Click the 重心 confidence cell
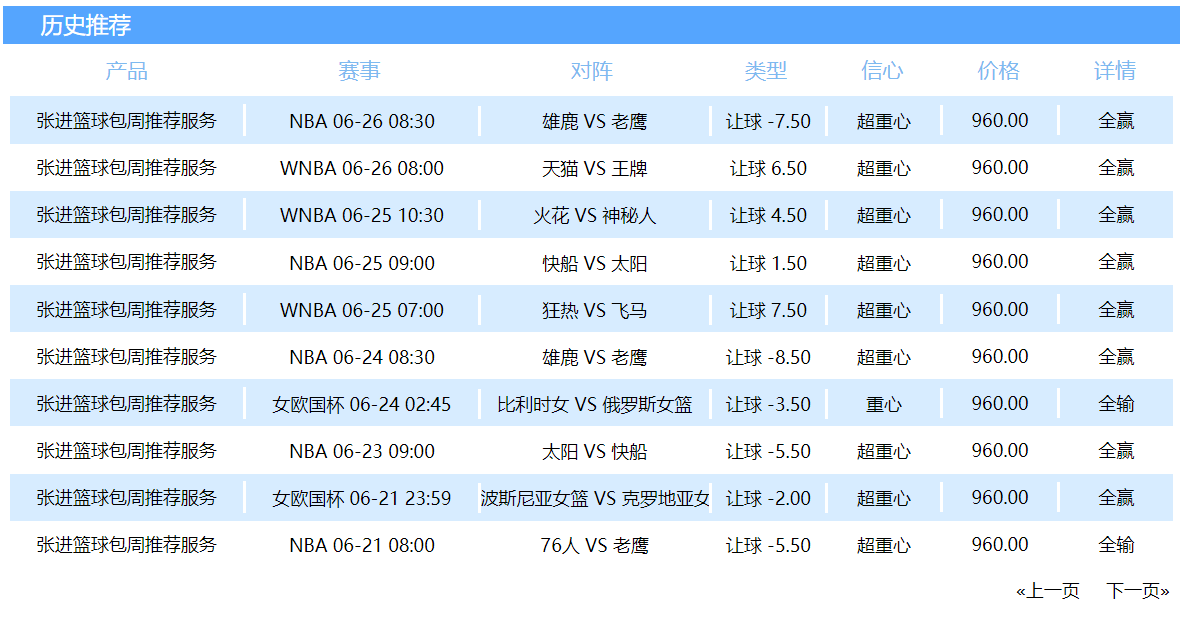The width and height of the screenshot is (1184, 619). [883, 404]
